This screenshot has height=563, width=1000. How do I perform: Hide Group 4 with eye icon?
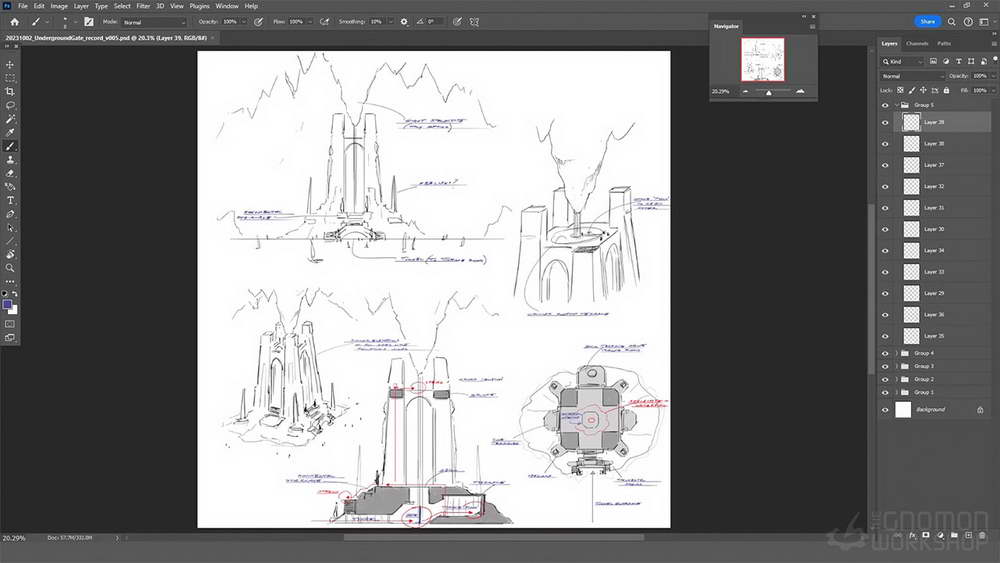point(885,353)
